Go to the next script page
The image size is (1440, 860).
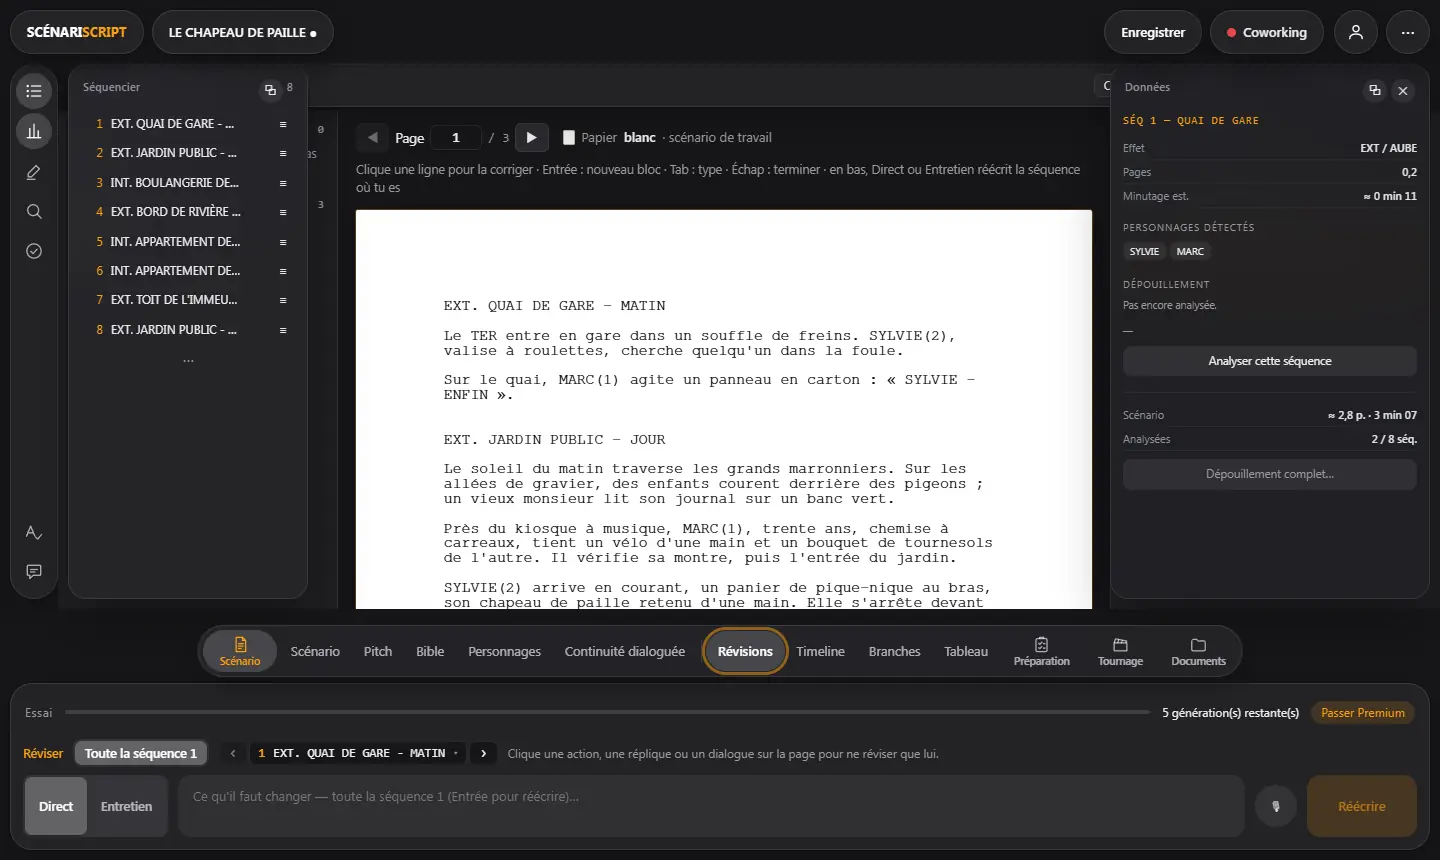(532, 137)
